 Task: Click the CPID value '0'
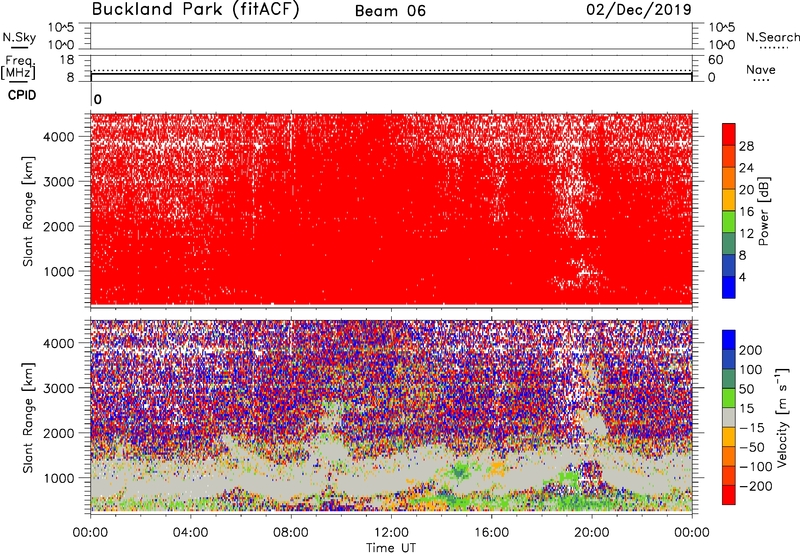click(x=98, y=99)
